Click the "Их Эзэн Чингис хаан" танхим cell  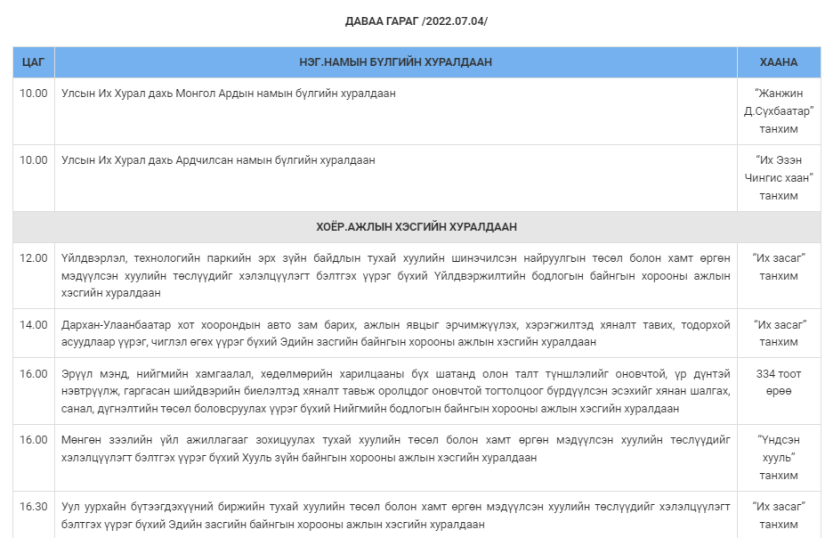[x=778, y=177]
